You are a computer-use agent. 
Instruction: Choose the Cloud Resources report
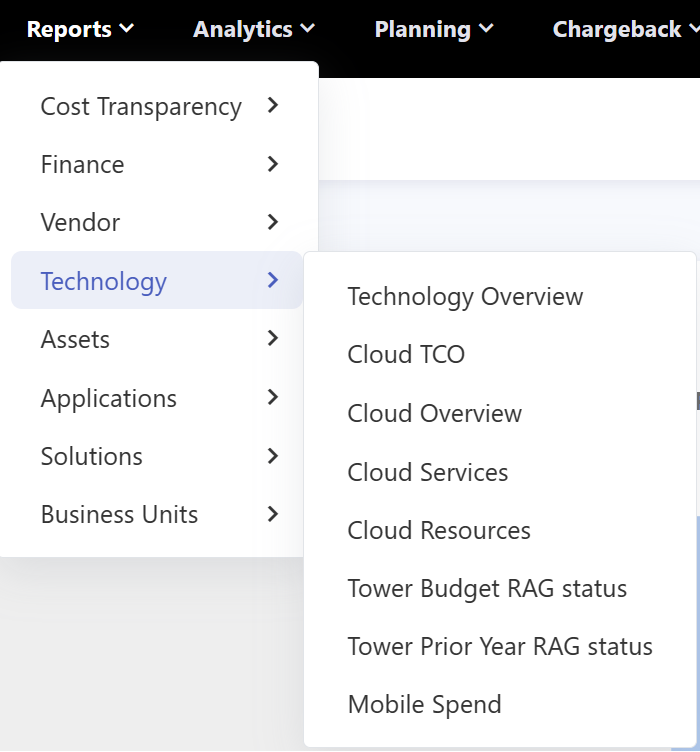pos(439,530)
